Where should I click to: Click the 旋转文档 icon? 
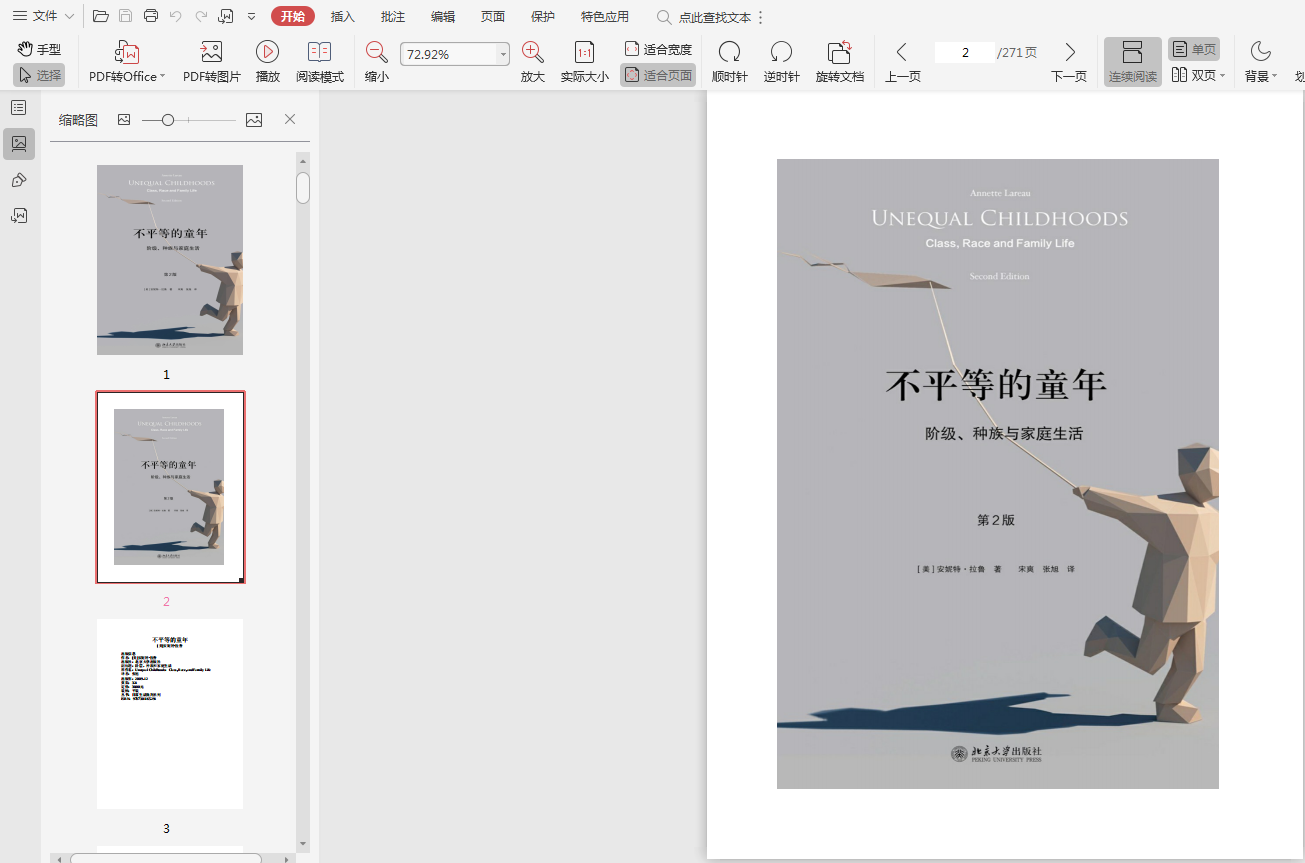click(x=839, y=53)
